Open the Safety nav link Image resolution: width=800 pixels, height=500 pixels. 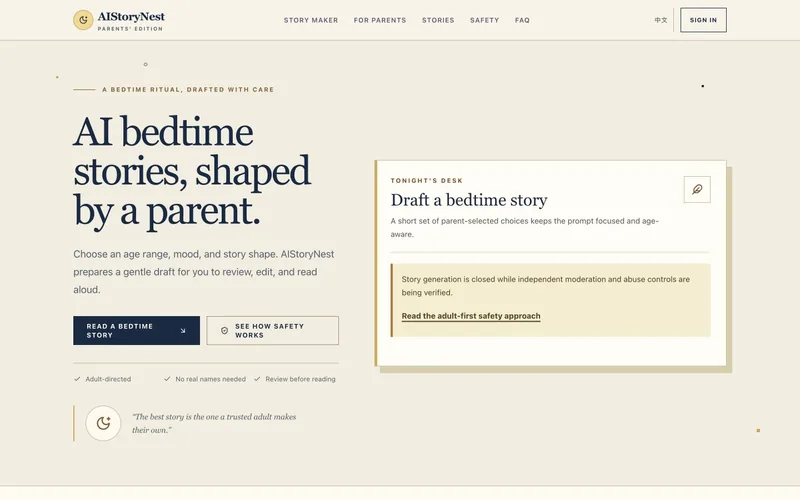pos(484,20)
